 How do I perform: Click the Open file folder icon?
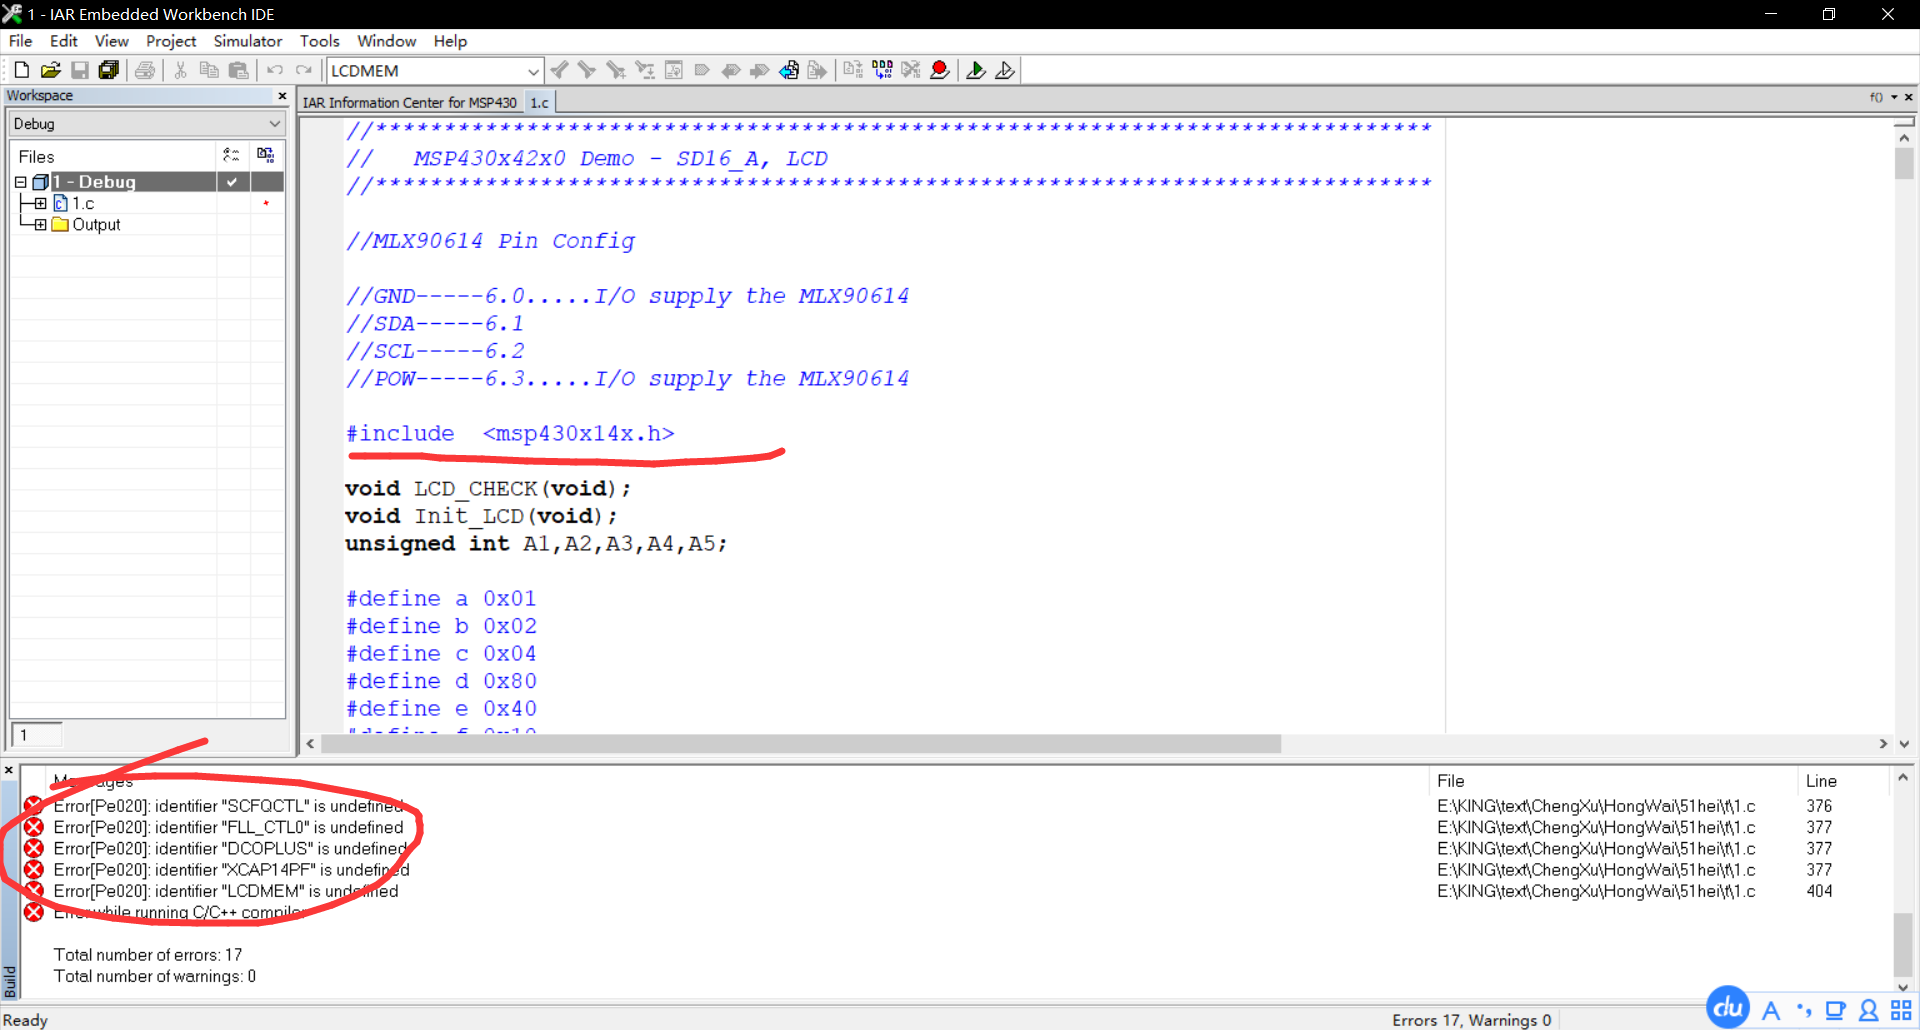coord(51,70)
